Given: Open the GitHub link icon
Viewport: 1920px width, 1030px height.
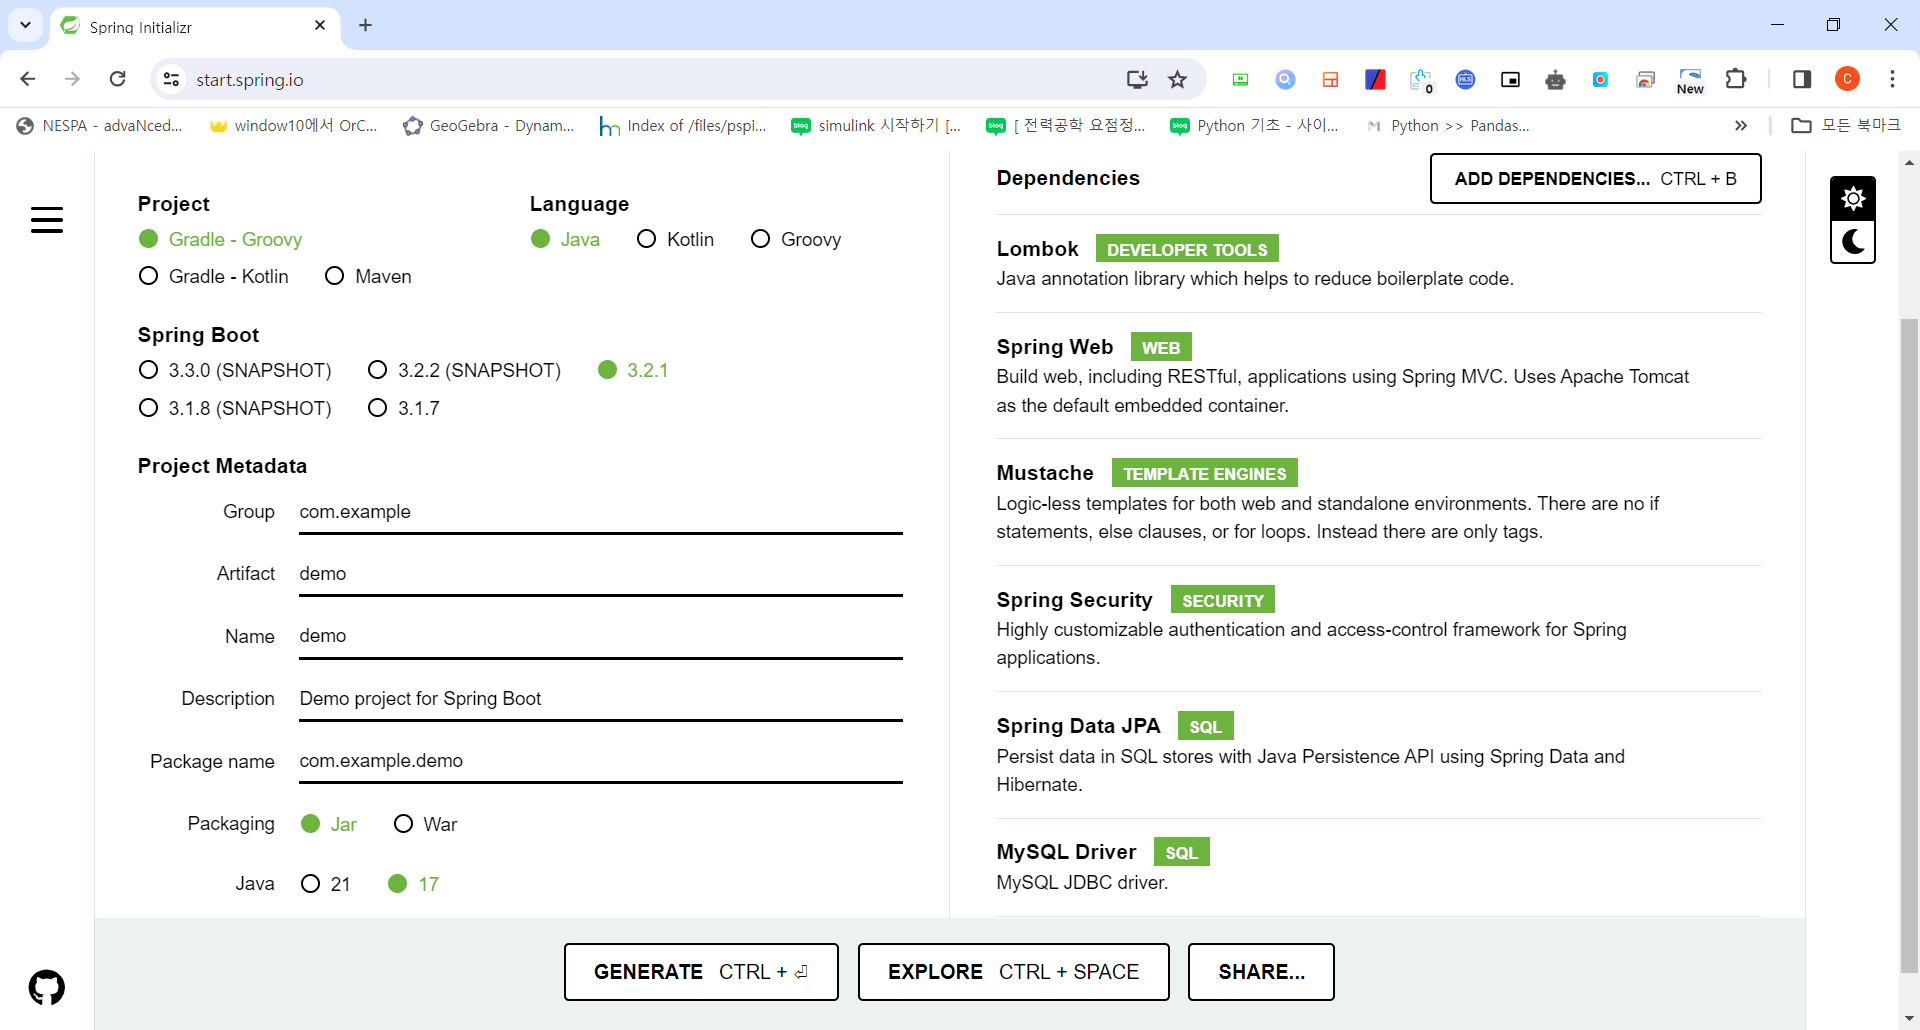Looking at the screenshot, I should [x=47, y=987].
